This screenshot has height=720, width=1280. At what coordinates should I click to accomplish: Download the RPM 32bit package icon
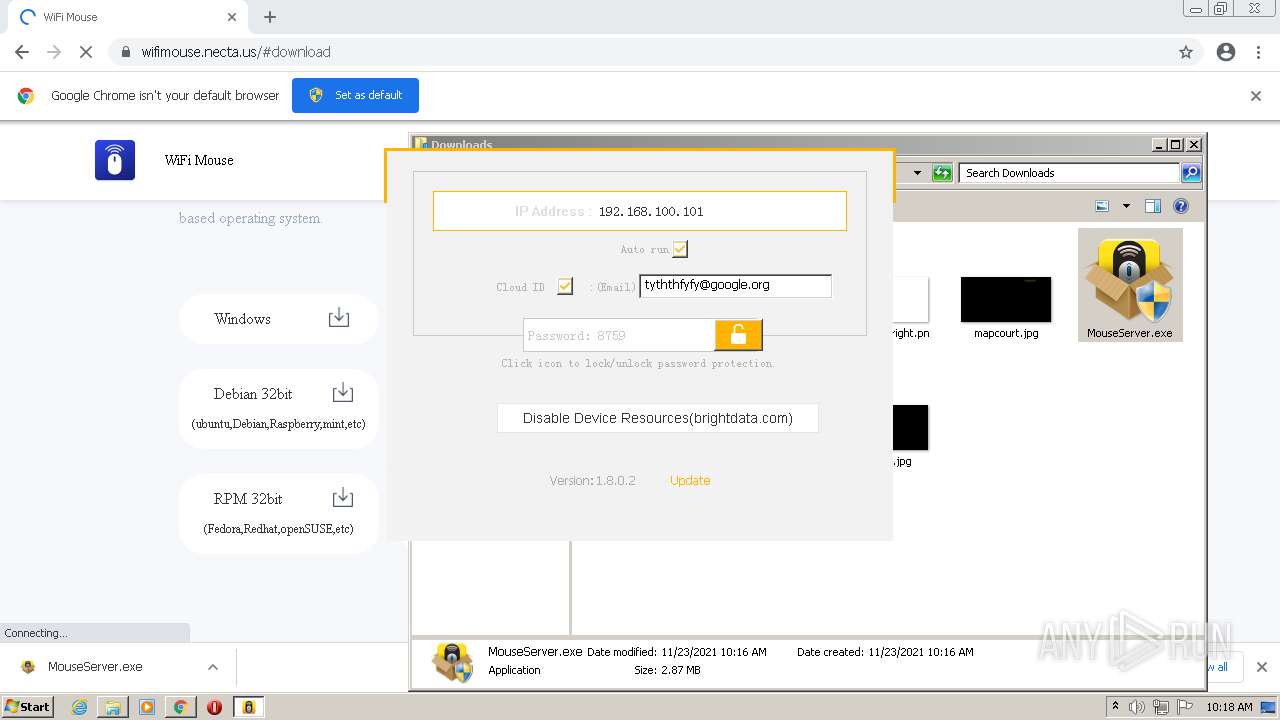click(342, 497)
